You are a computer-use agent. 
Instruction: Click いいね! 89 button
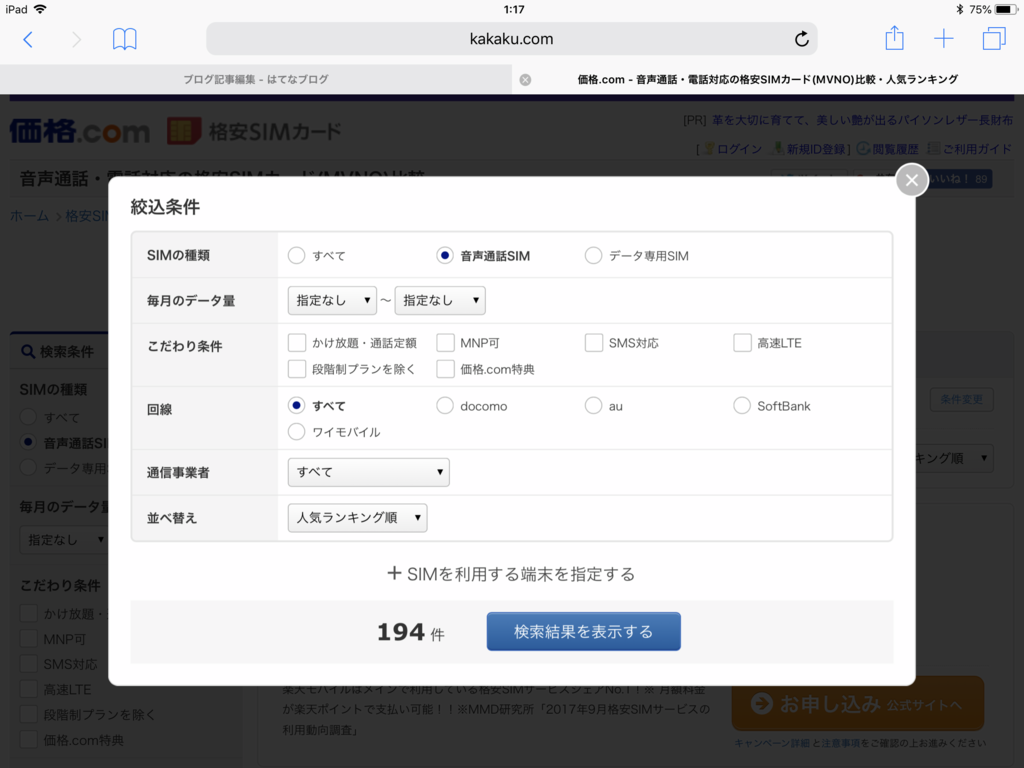coord(960,179)
